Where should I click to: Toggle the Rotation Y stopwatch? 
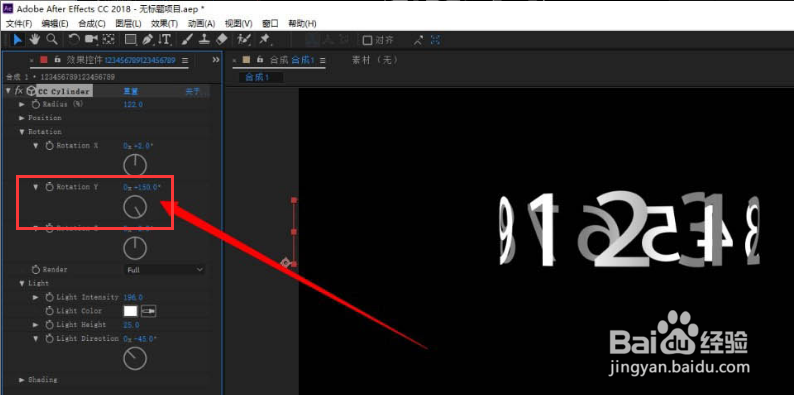pyautogui.click(x=49, y=187)
